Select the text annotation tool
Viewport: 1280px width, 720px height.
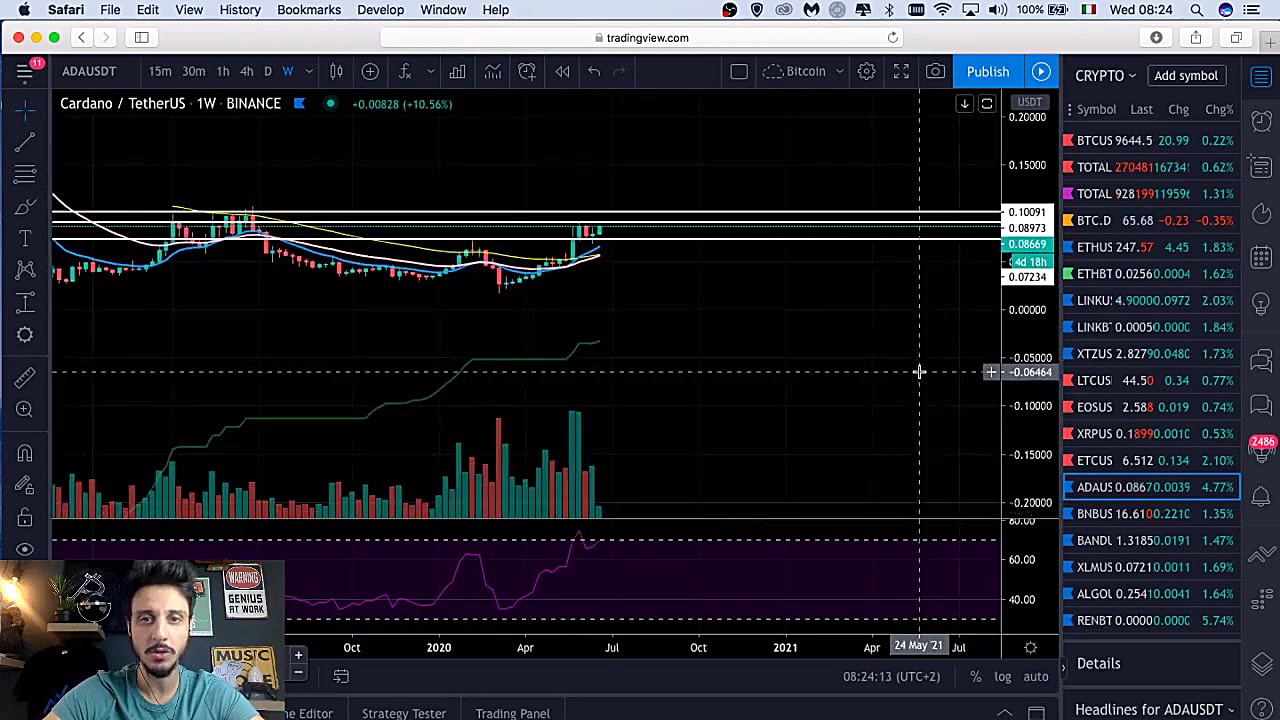tap(25, 238)
